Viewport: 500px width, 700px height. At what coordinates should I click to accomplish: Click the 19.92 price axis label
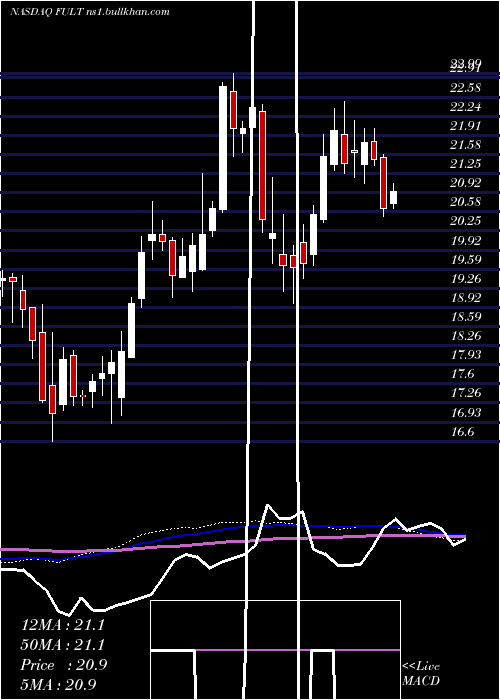point(466,241)
